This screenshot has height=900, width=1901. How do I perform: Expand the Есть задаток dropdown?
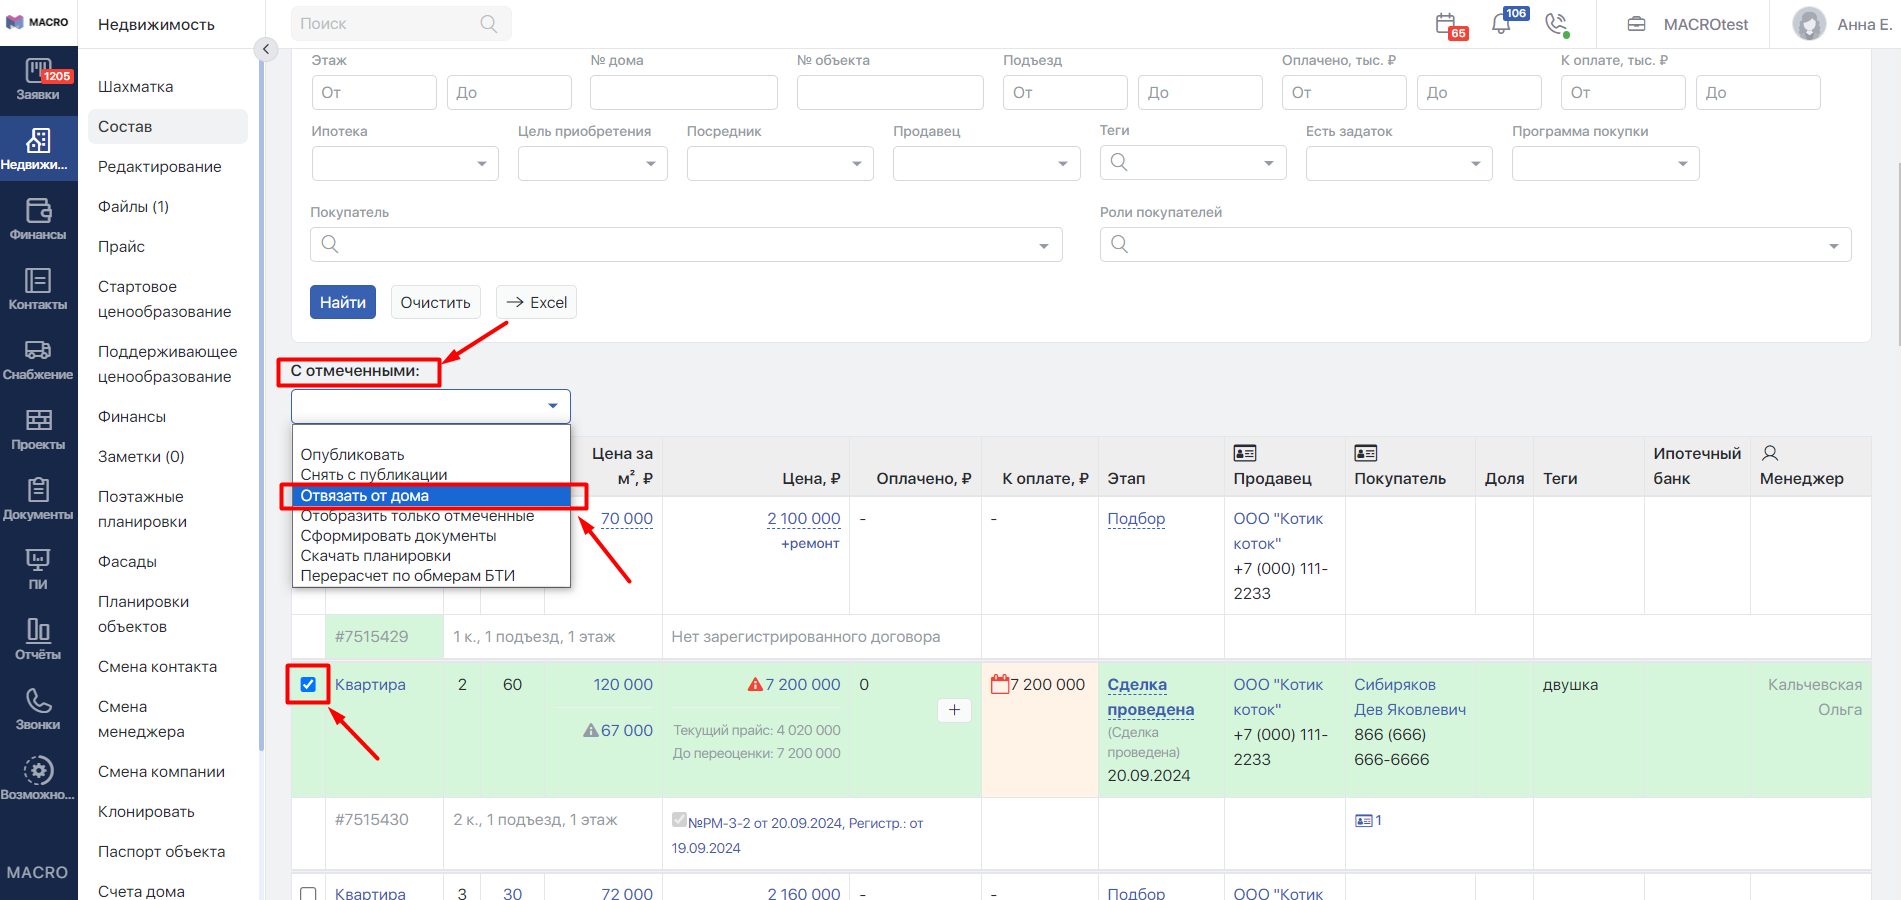(x=1399, y=163)
